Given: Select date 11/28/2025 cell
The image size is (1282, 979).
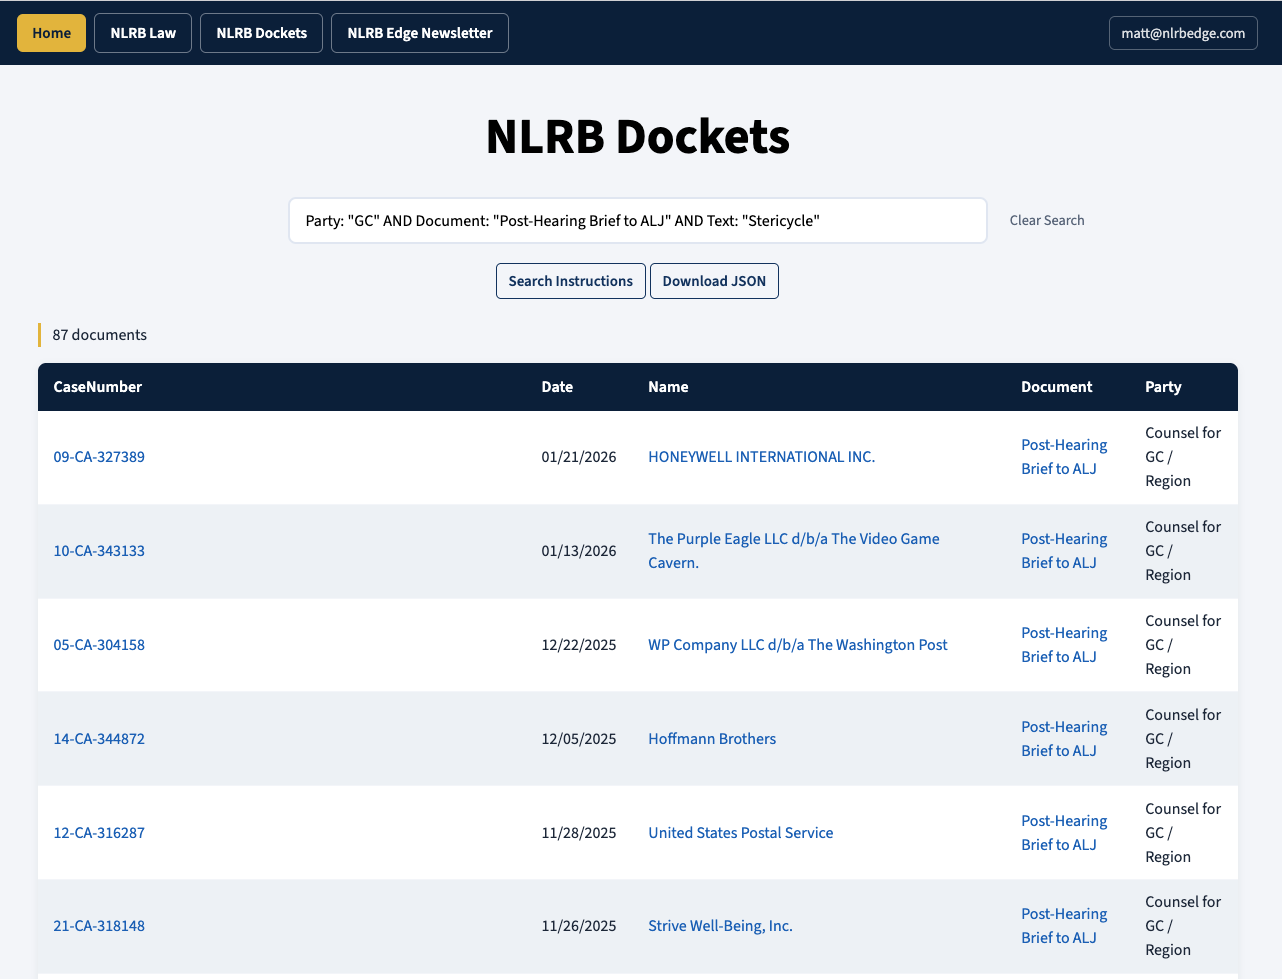Looking at the screenshot, I should click(579, 833).
